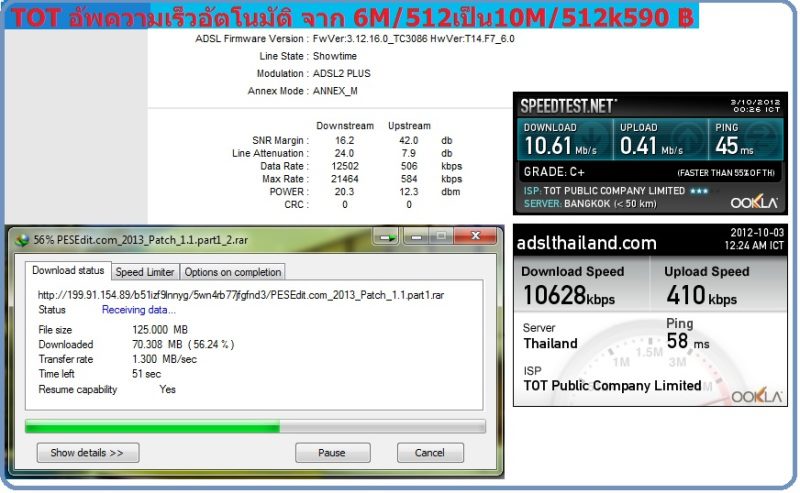Click the downstream SNR Margin 16.2
The width and height of the screenshot is (800, 493).
point(344,140)
